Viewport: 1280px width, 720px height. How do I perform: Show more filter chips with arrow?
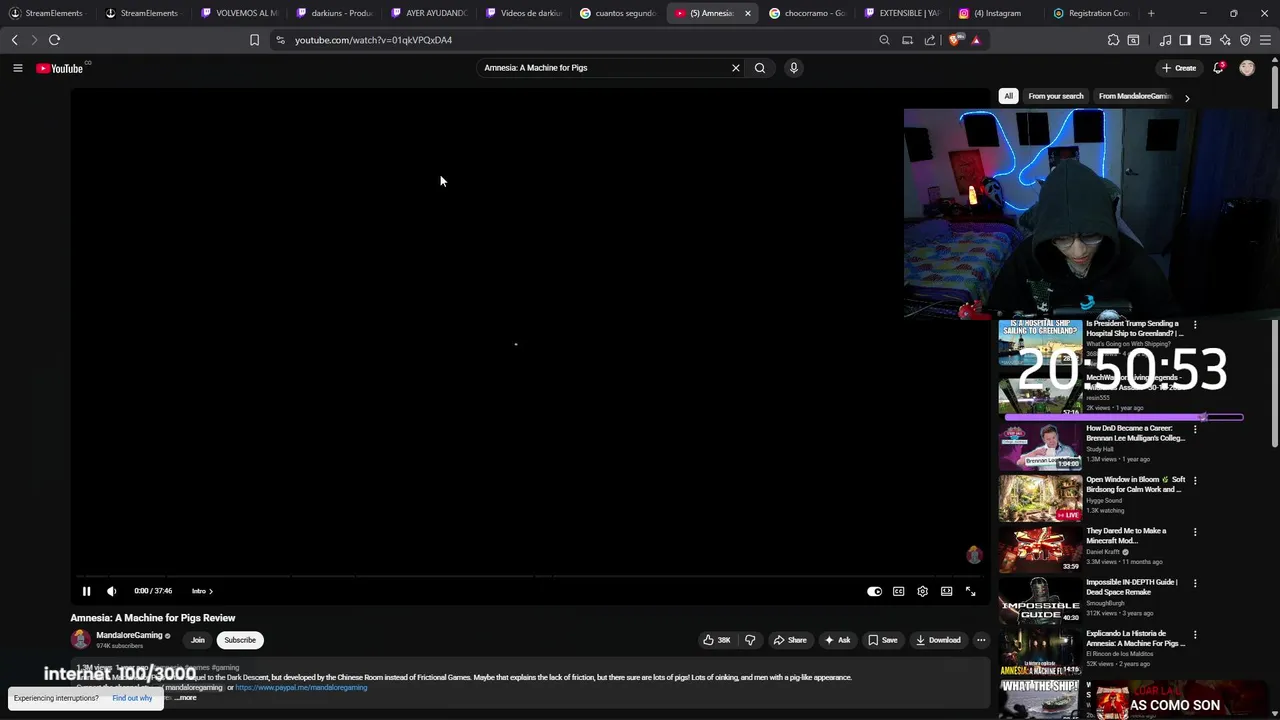coord(1187,98)
